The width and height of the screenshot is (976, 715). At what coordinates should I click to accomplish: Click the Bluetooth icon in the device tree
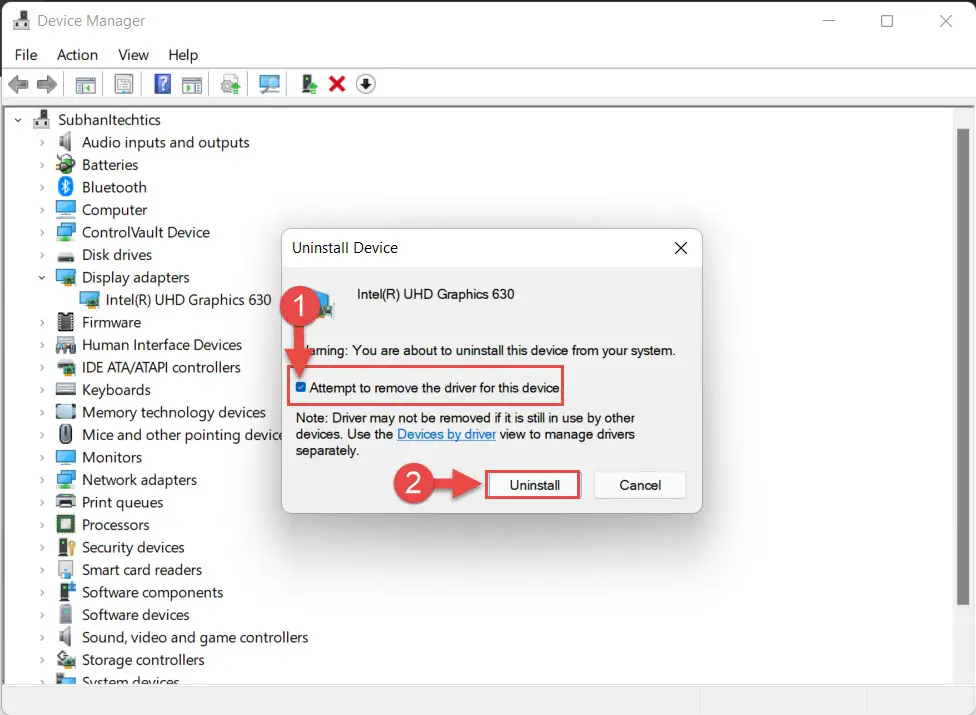click(65, 187)
